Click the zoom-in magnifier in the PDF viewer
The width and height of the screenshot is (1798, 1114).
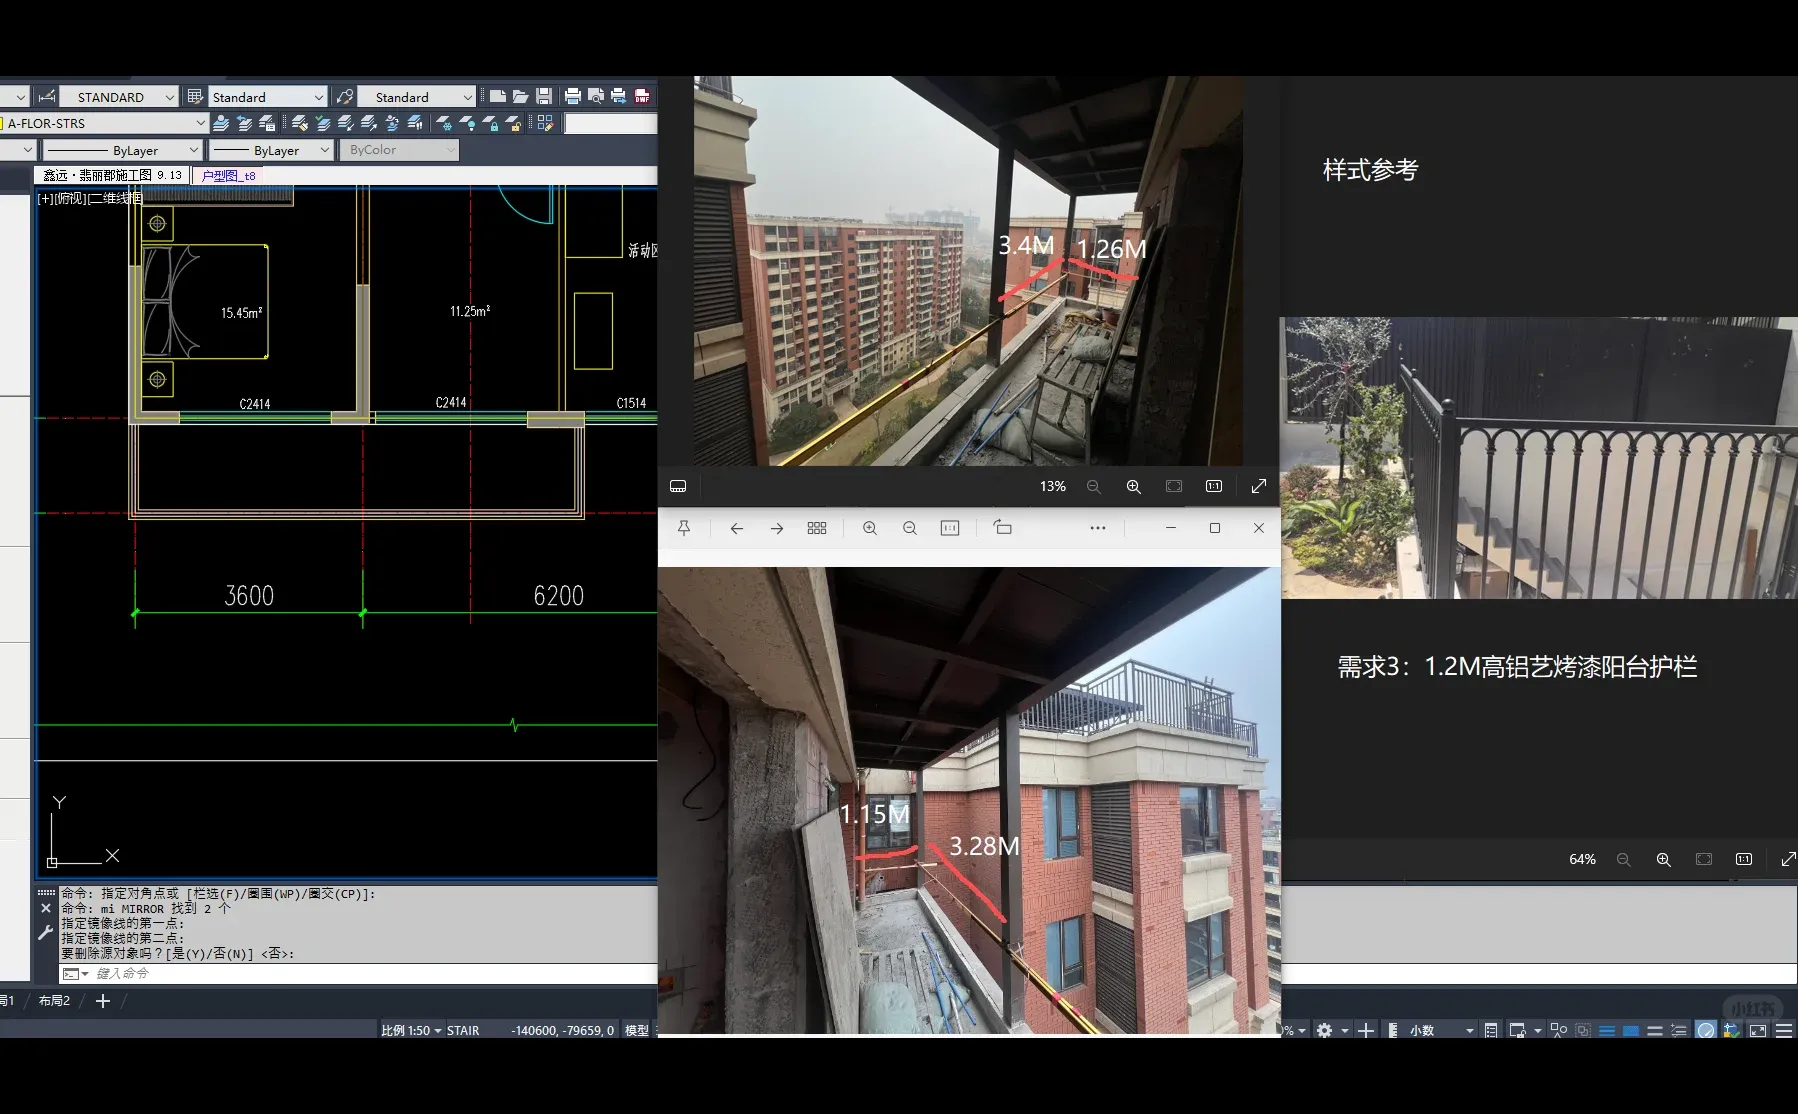click(x=871, y=528)
